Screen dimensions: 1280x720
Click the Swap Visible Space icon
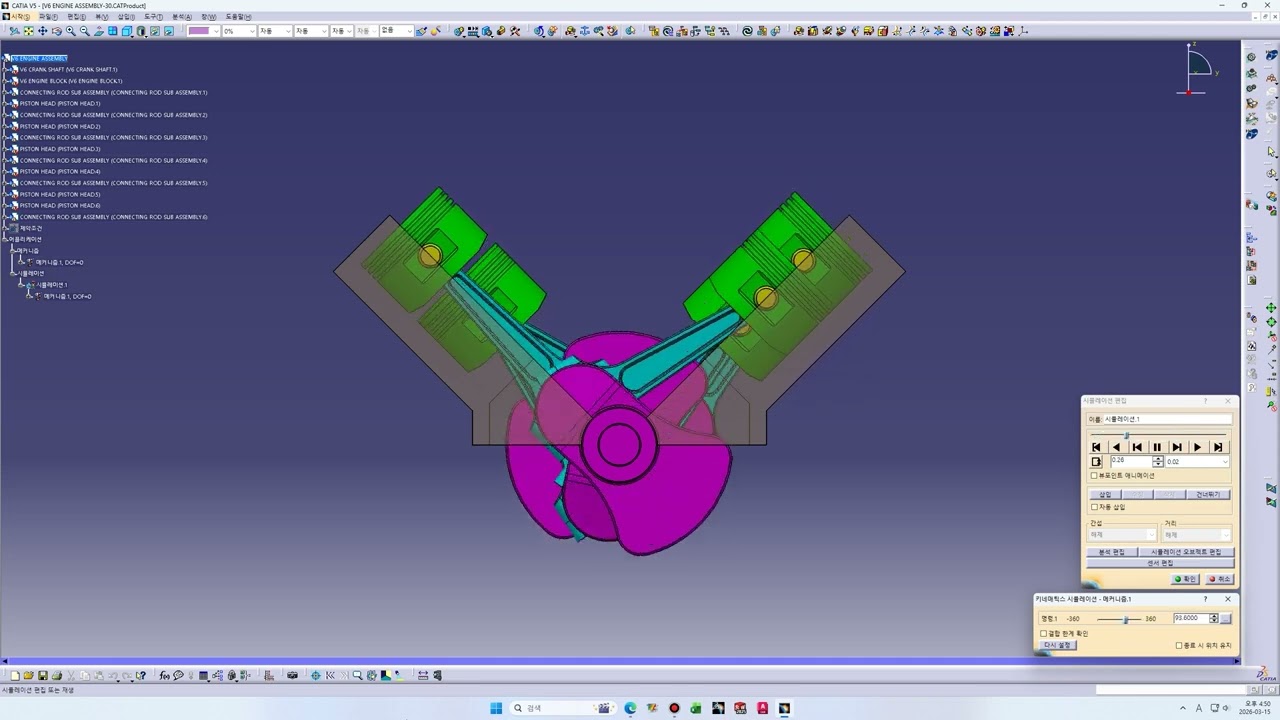(168, 31)
